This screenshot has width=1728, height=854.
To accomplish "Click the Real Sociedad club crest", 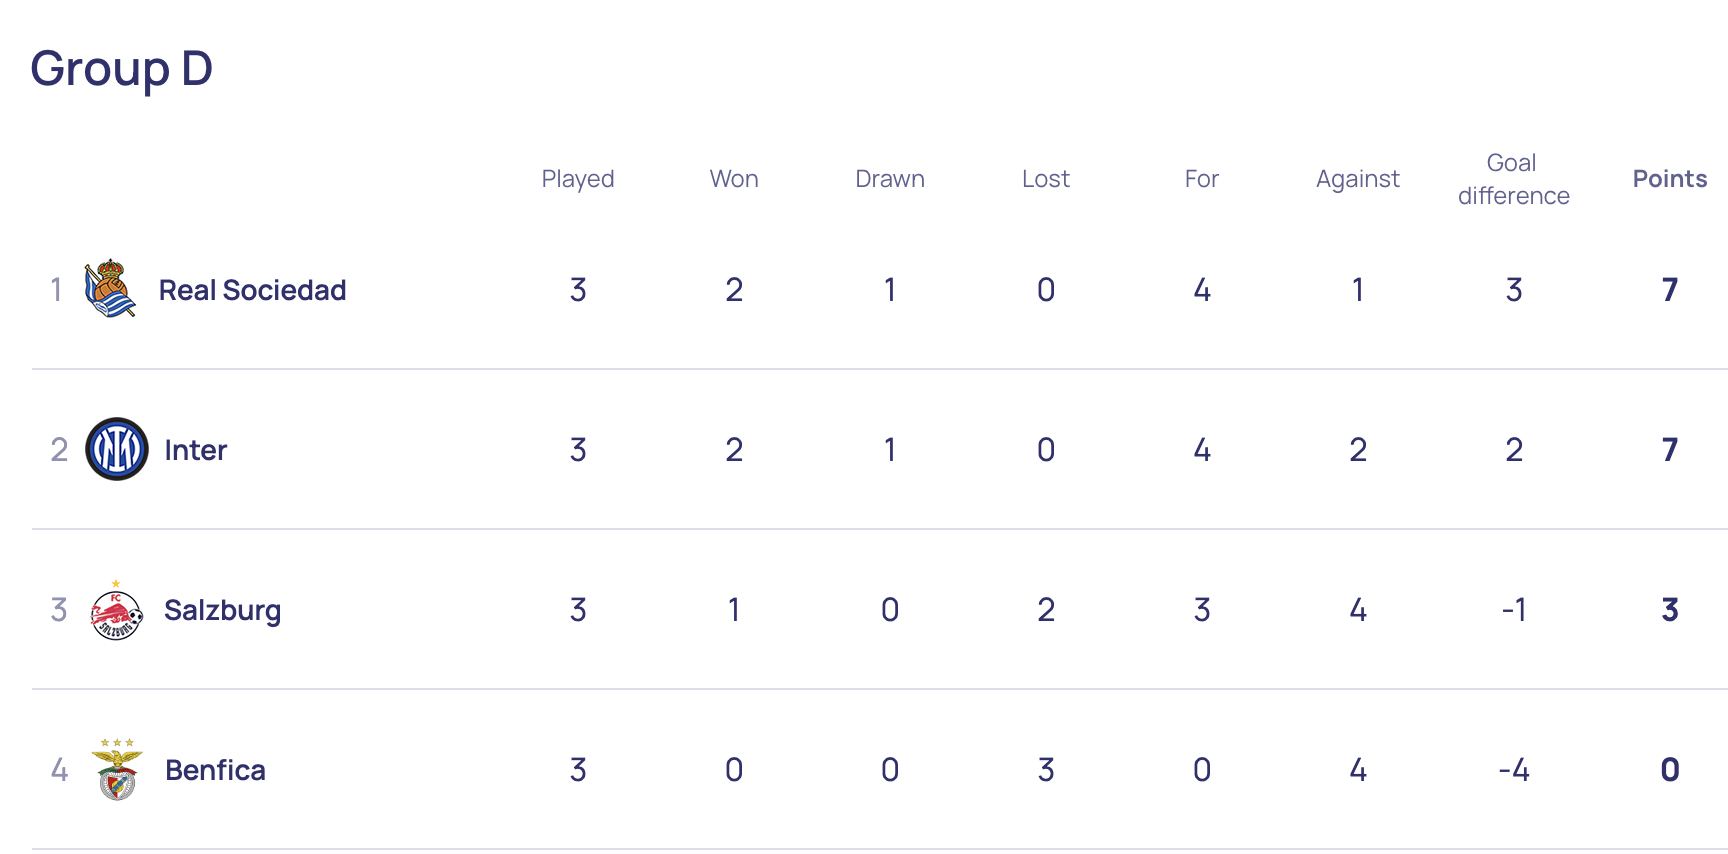I will coord(110,289).
